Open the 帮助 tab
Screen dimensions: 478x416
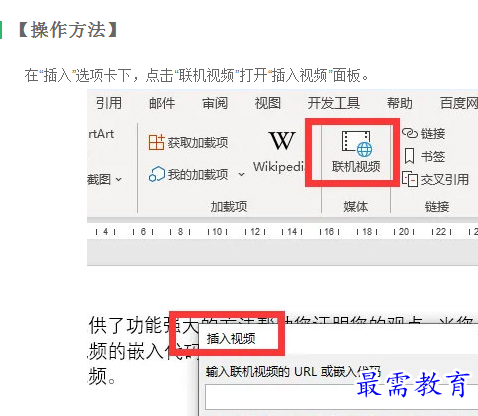(400, 103)
